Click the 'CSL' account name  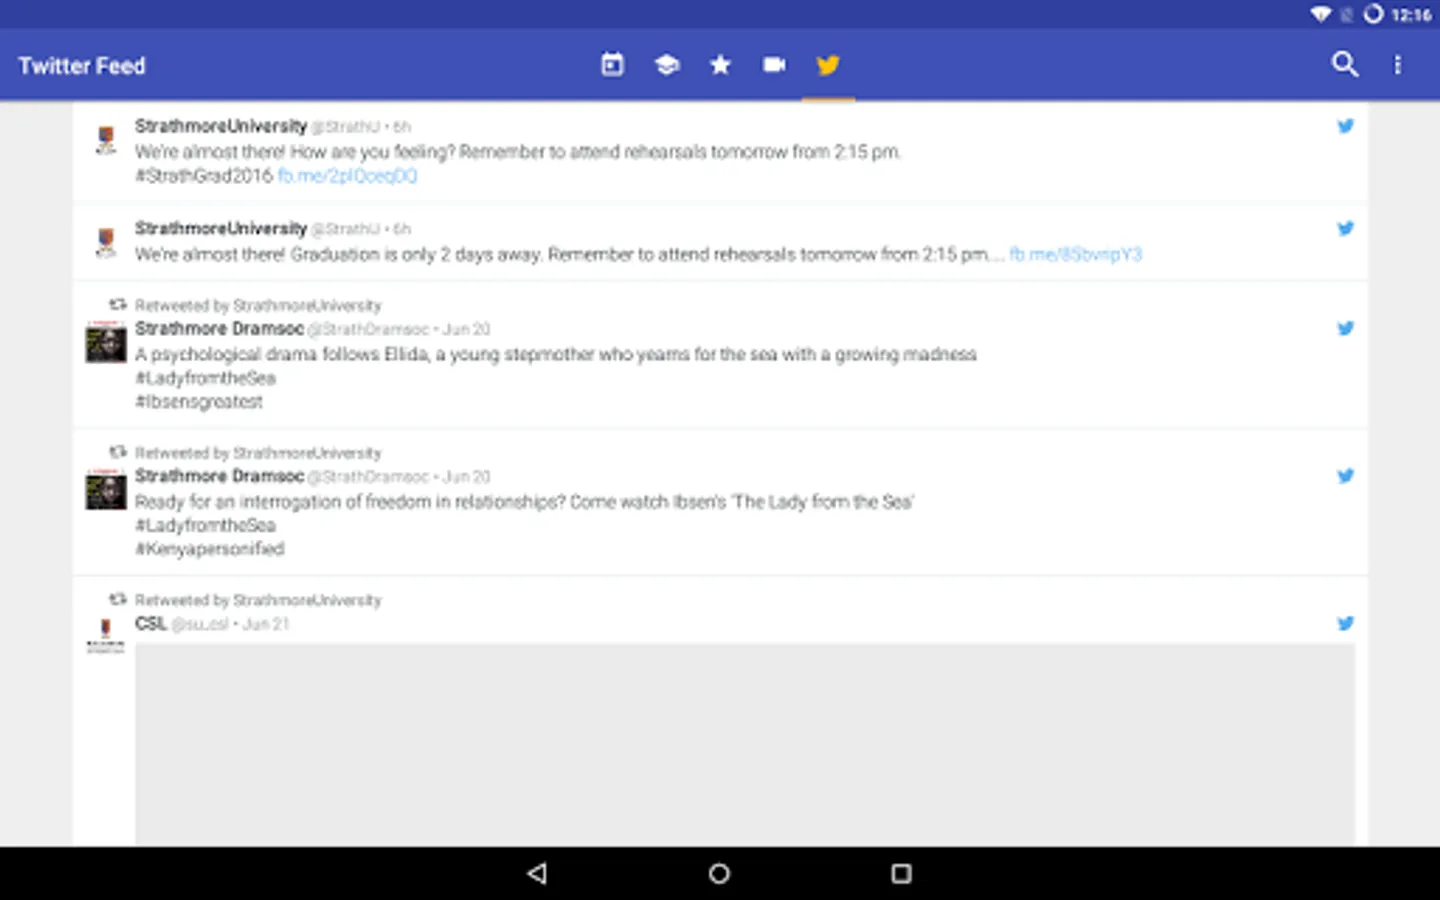[151, 624]
